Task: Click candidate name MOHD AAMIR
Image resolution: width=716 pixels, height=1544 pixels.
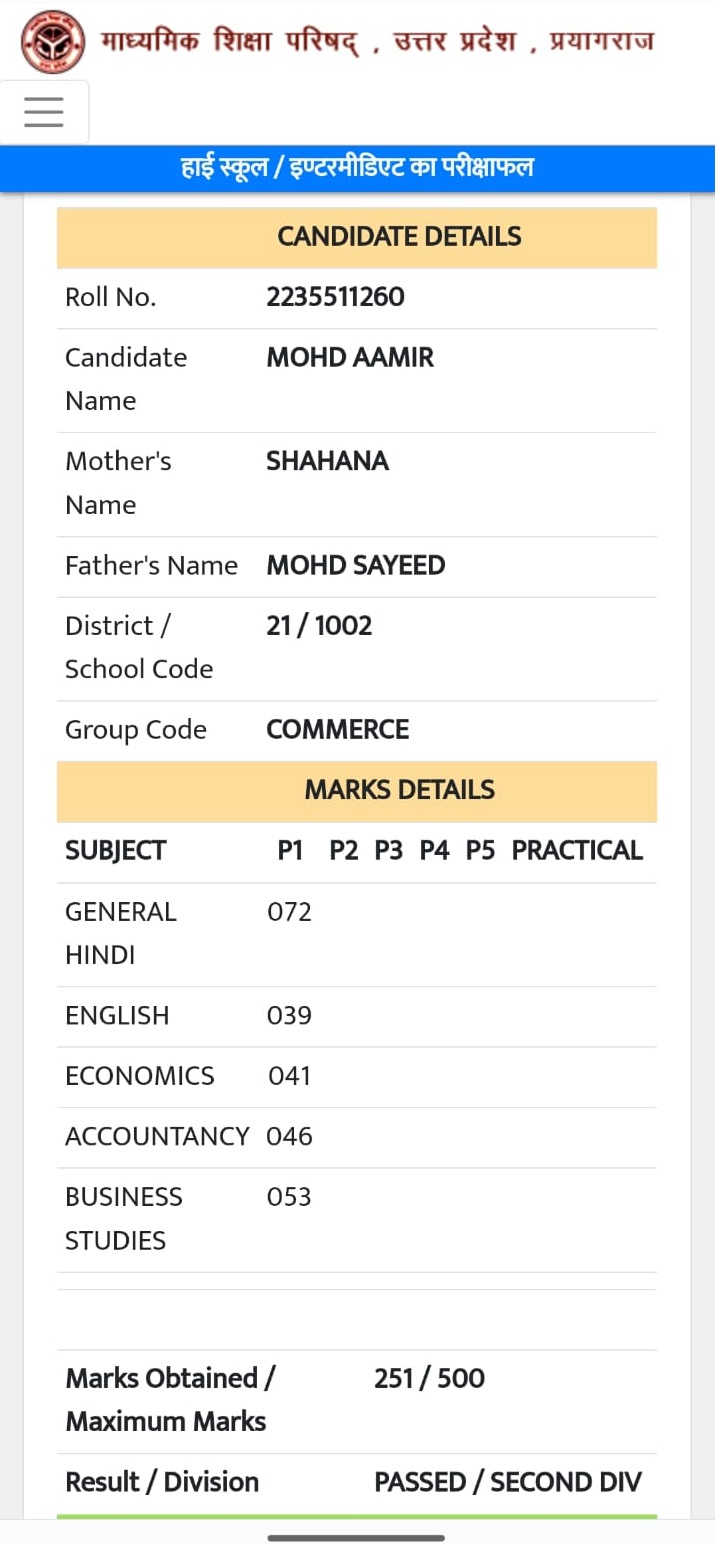Action: click(350, 358)
